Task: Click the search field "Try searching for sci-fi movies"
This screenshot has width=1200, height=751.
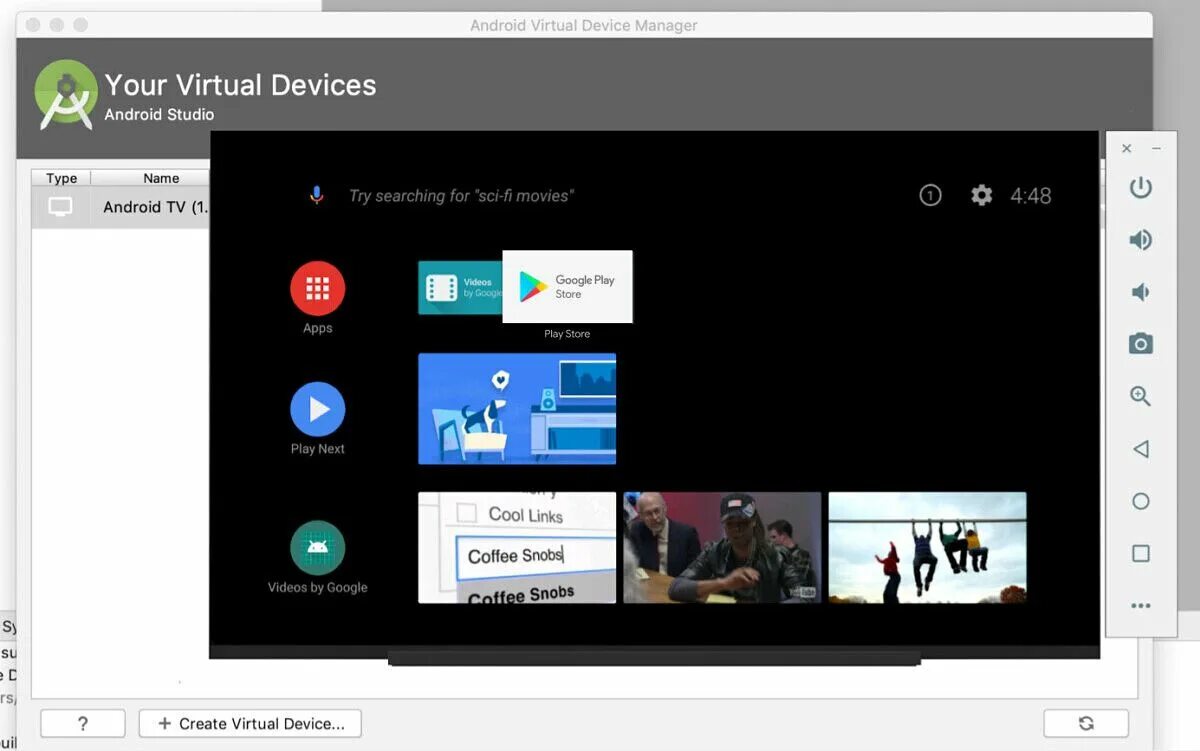Action: [x=461, y=196]
